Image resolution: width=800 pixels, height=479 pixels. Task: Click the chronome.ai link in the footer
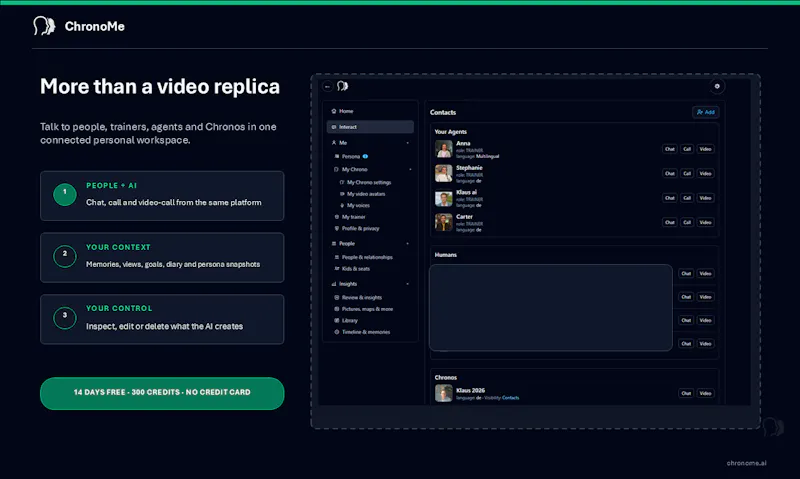746,463
